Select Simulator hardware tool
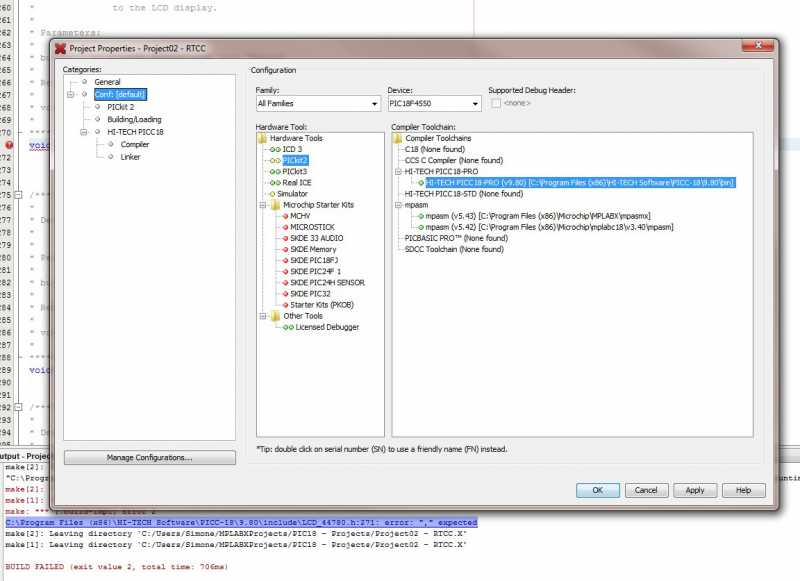This screenshot has height=581, width=800. pos(292,194)
